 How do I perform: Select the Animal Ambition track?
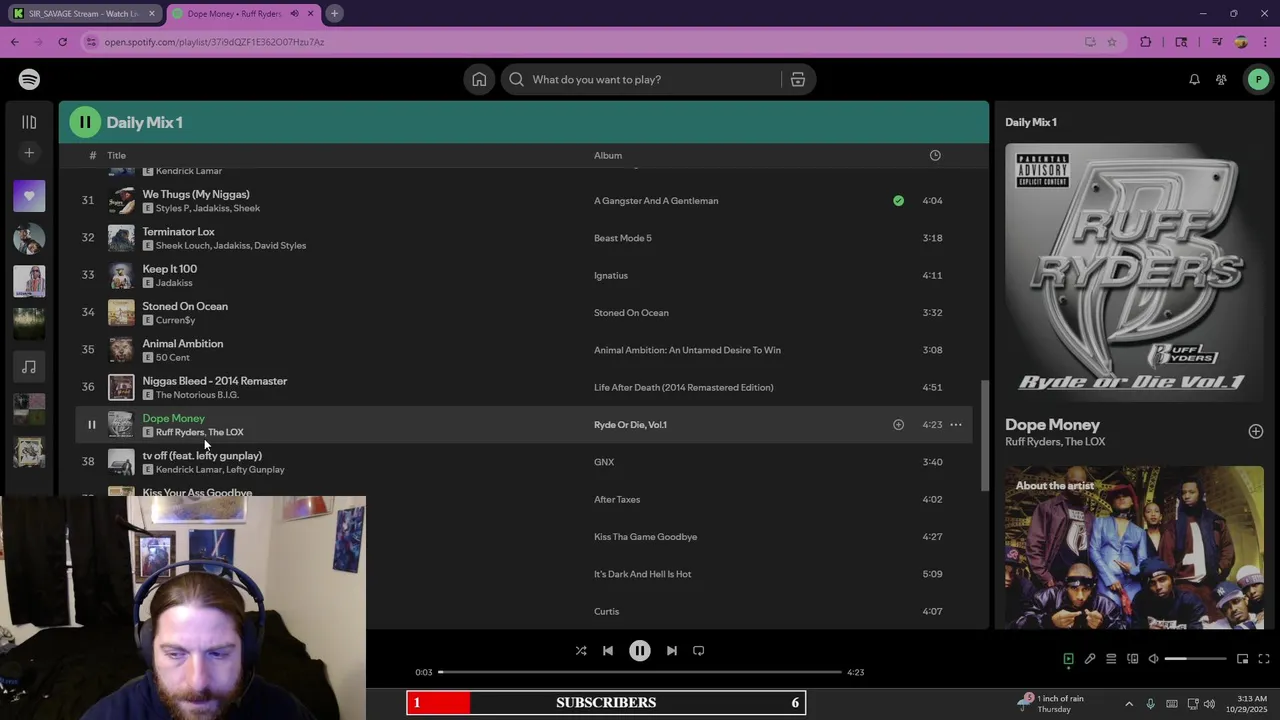[x=524, y=350]
